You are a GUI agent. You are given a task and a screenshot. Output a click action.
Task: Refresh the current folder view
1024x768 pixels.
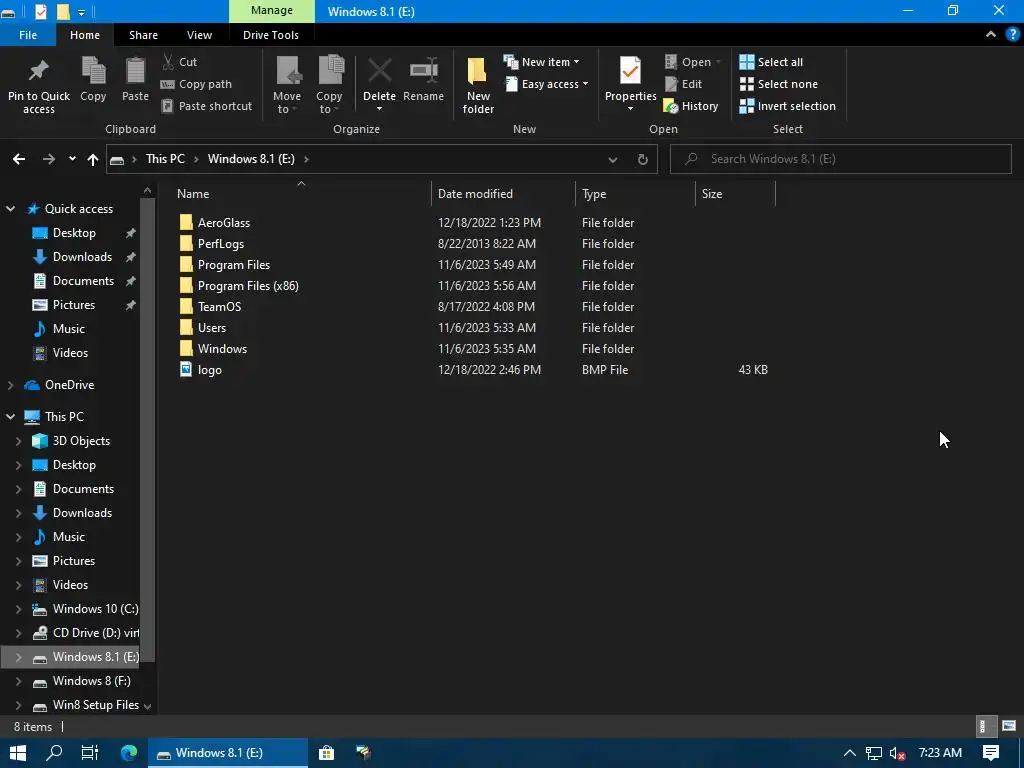[x=643, y=159]
